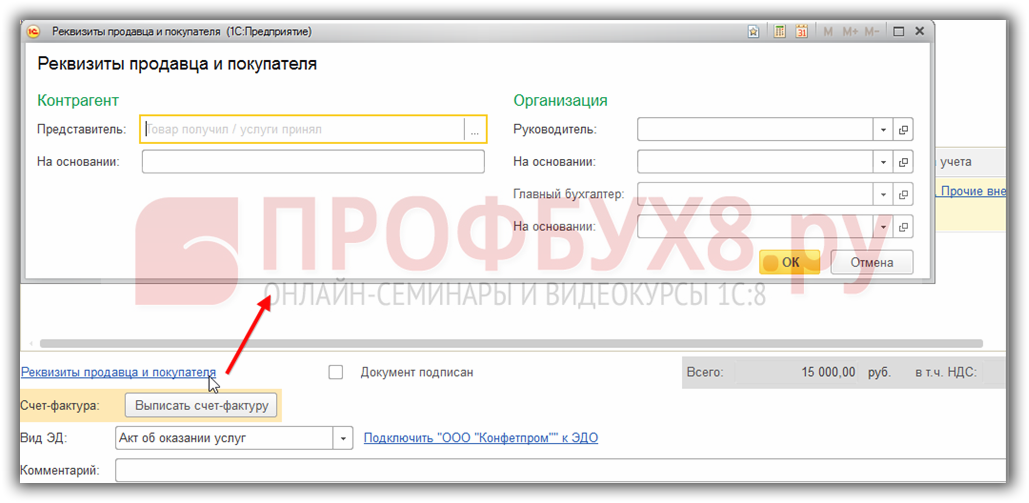The width and height of the screenshot is (1029, 503).
Task: Open the last На основании record in Организация
Action: tap(904, 227)
